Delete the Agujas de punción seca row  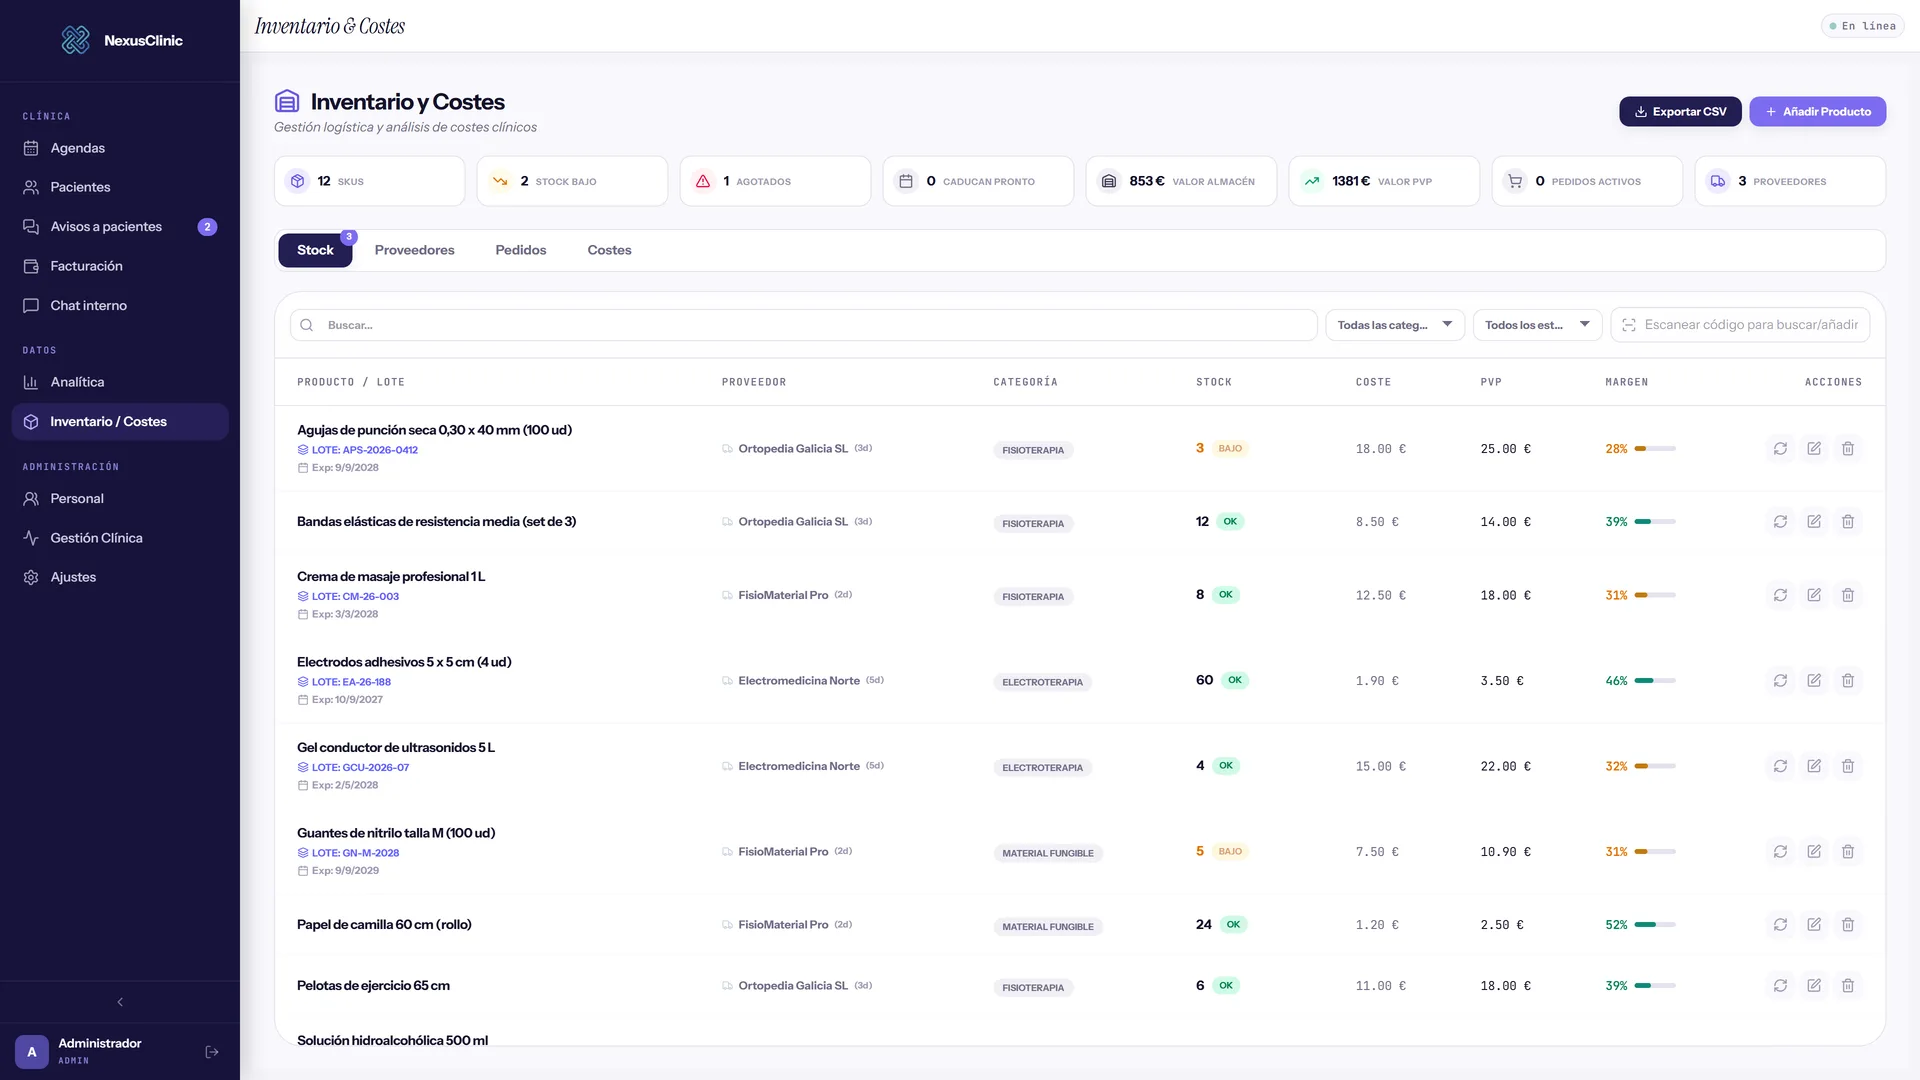click(1848, 449)
